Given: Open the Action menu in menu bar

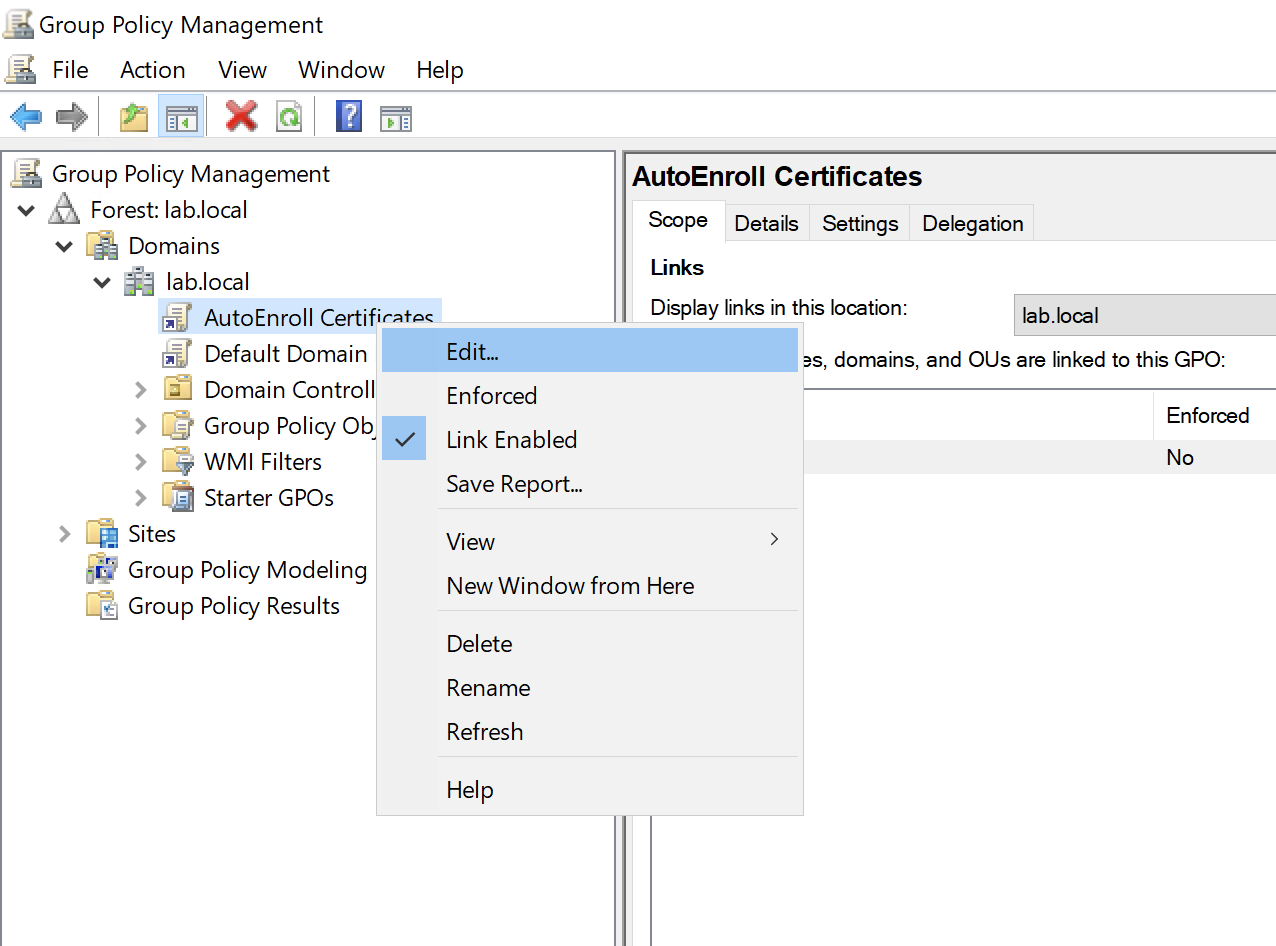Looking at the screenshot, I should coord(152,70).
